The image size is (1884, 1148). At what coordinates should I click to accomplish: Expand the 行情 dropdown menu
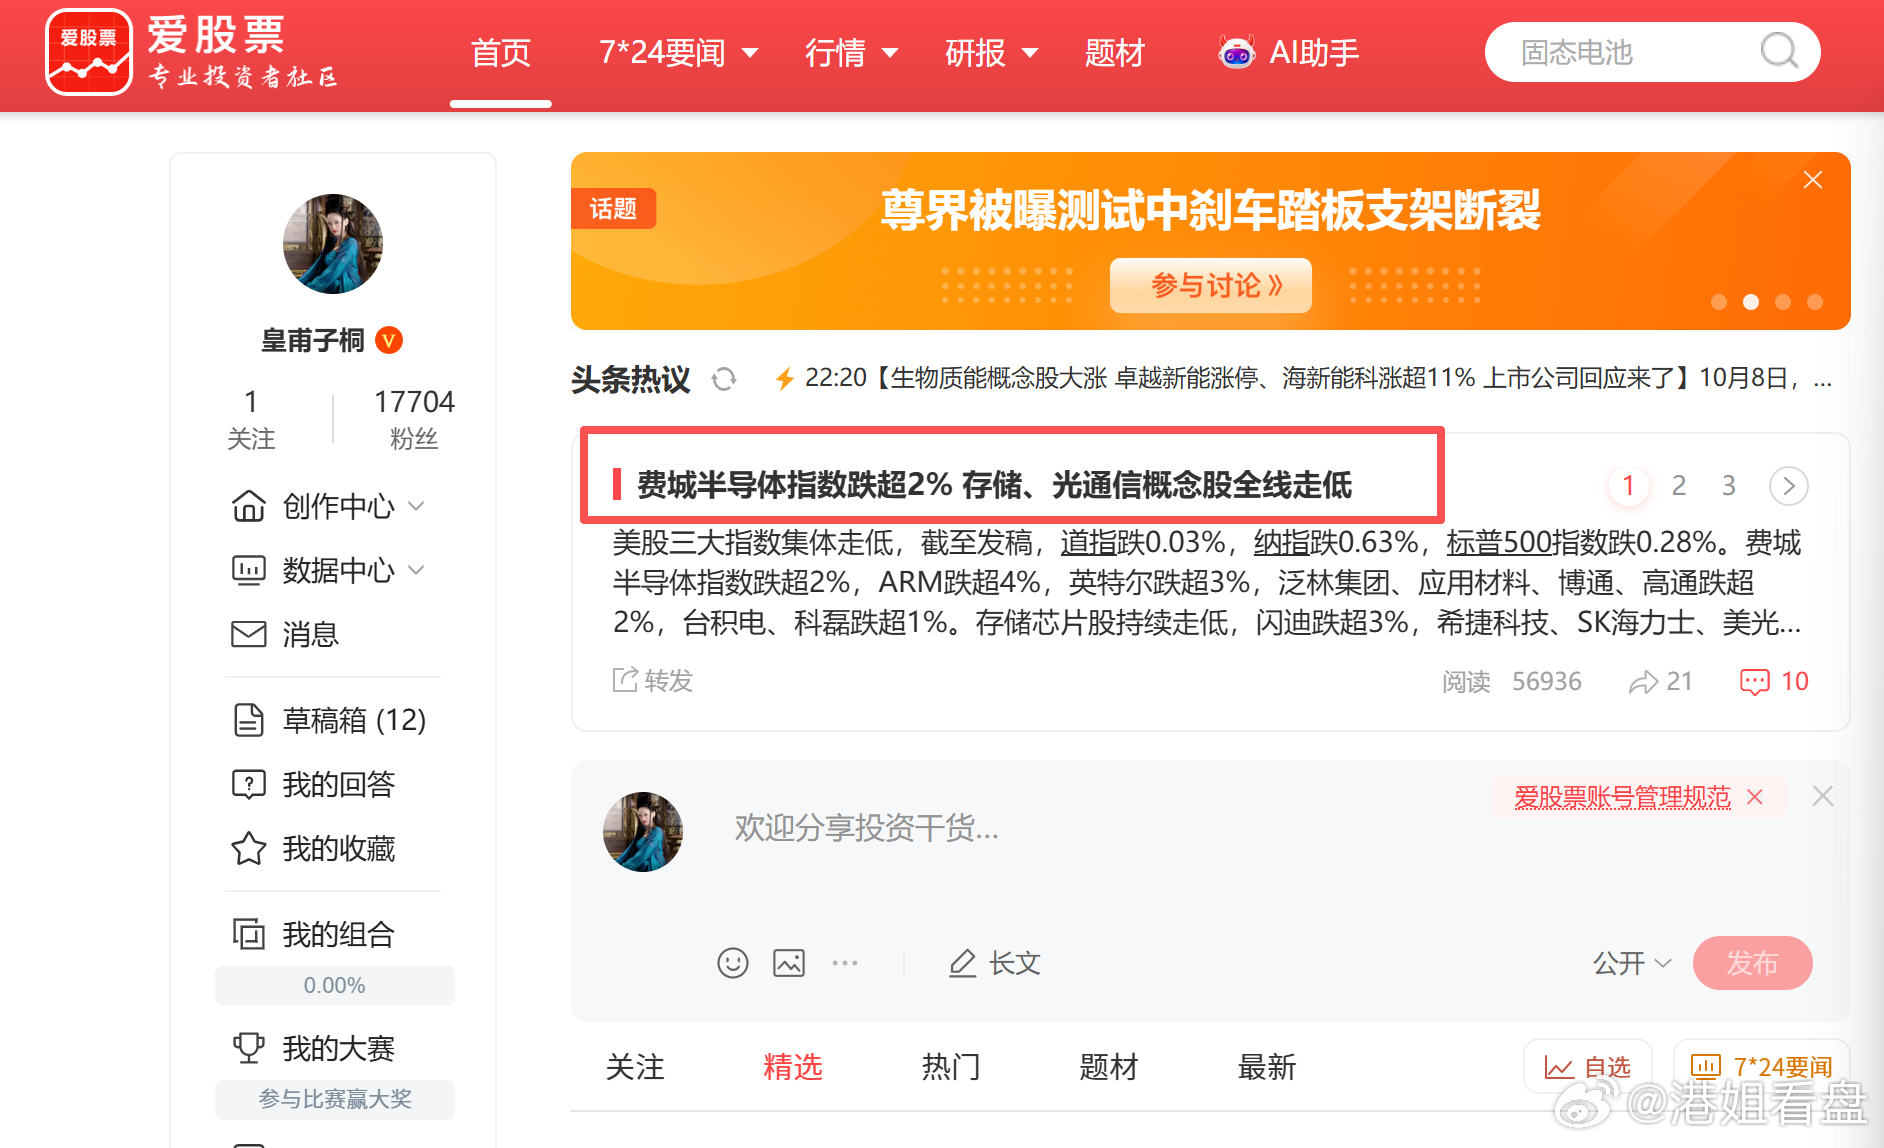pos(890,53)
